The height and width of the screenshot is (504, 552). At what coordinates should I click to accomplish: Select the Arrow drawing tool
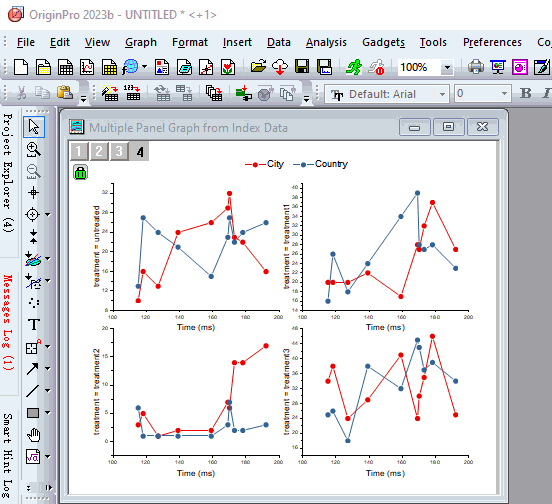coord(32,368)
